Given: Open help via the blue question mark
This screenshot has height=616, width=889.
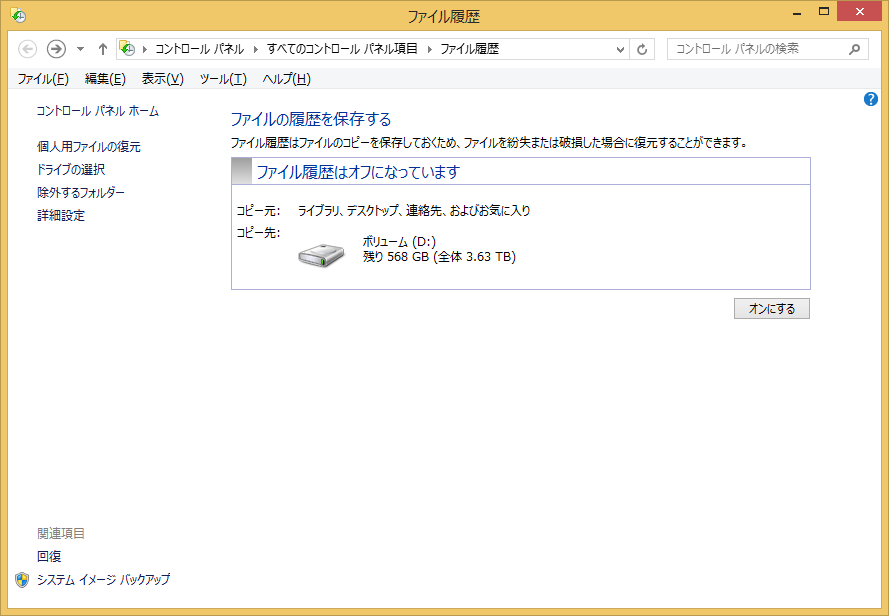Looking at the screenshot, I should pos(870,100).
